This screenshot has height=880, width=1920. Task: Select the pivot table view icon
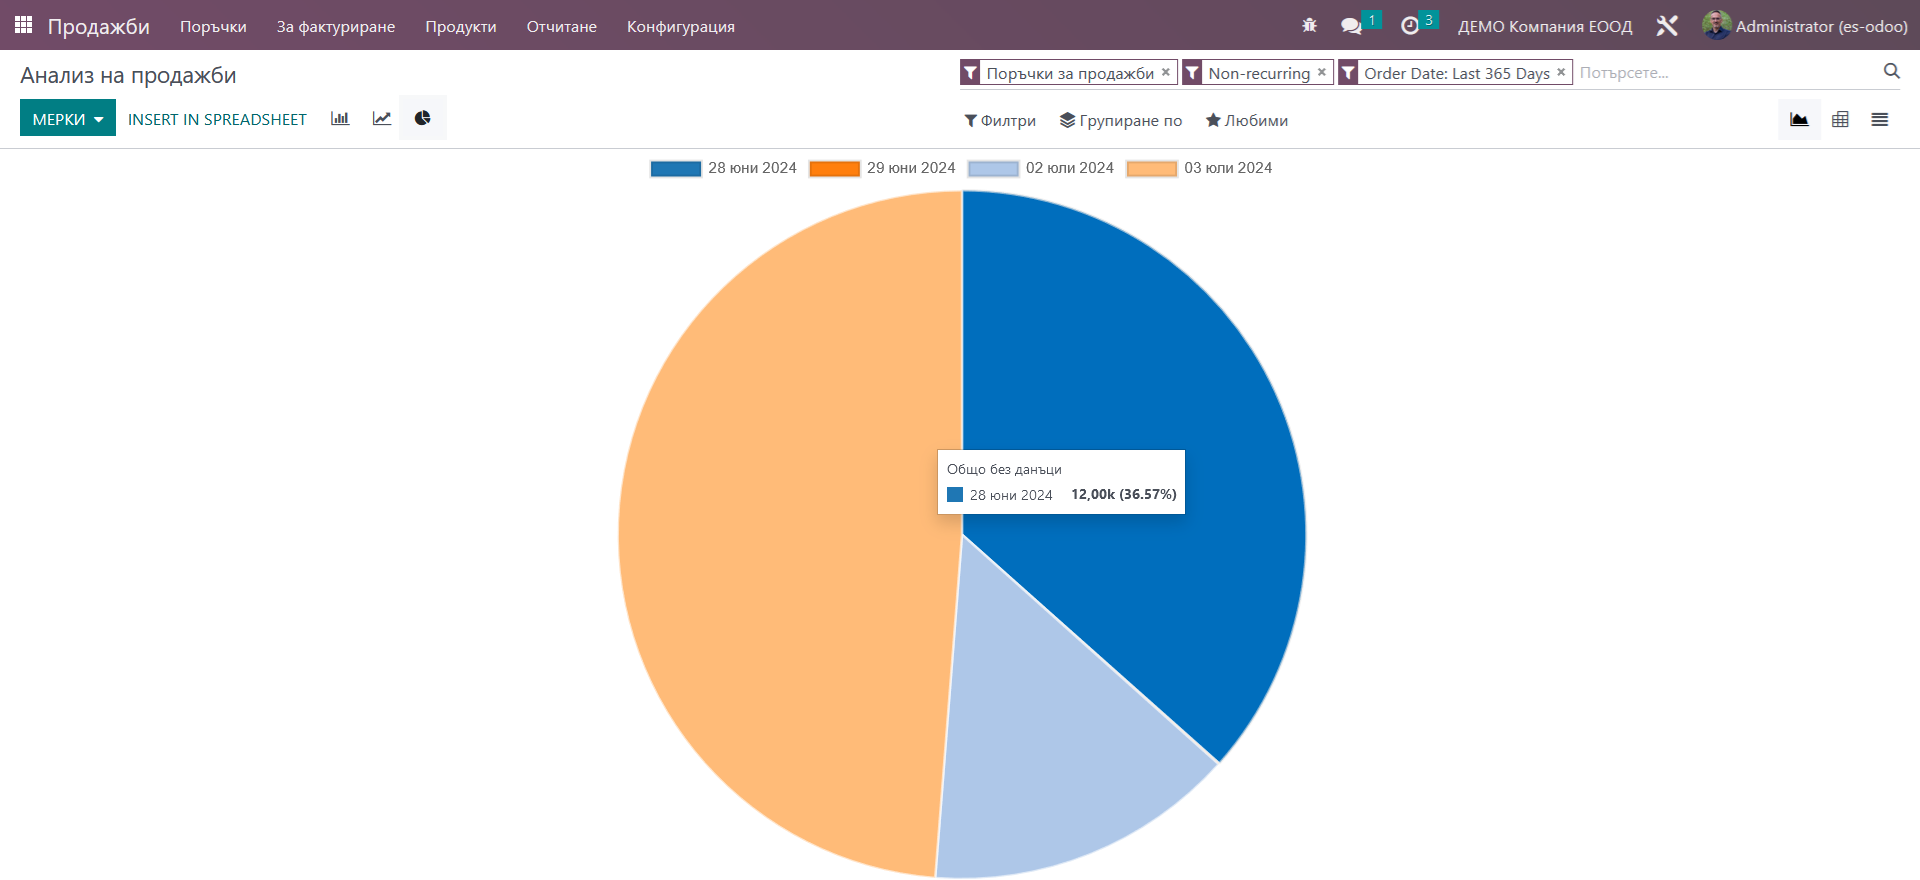pyautogui.click(x=1840, y=120)
